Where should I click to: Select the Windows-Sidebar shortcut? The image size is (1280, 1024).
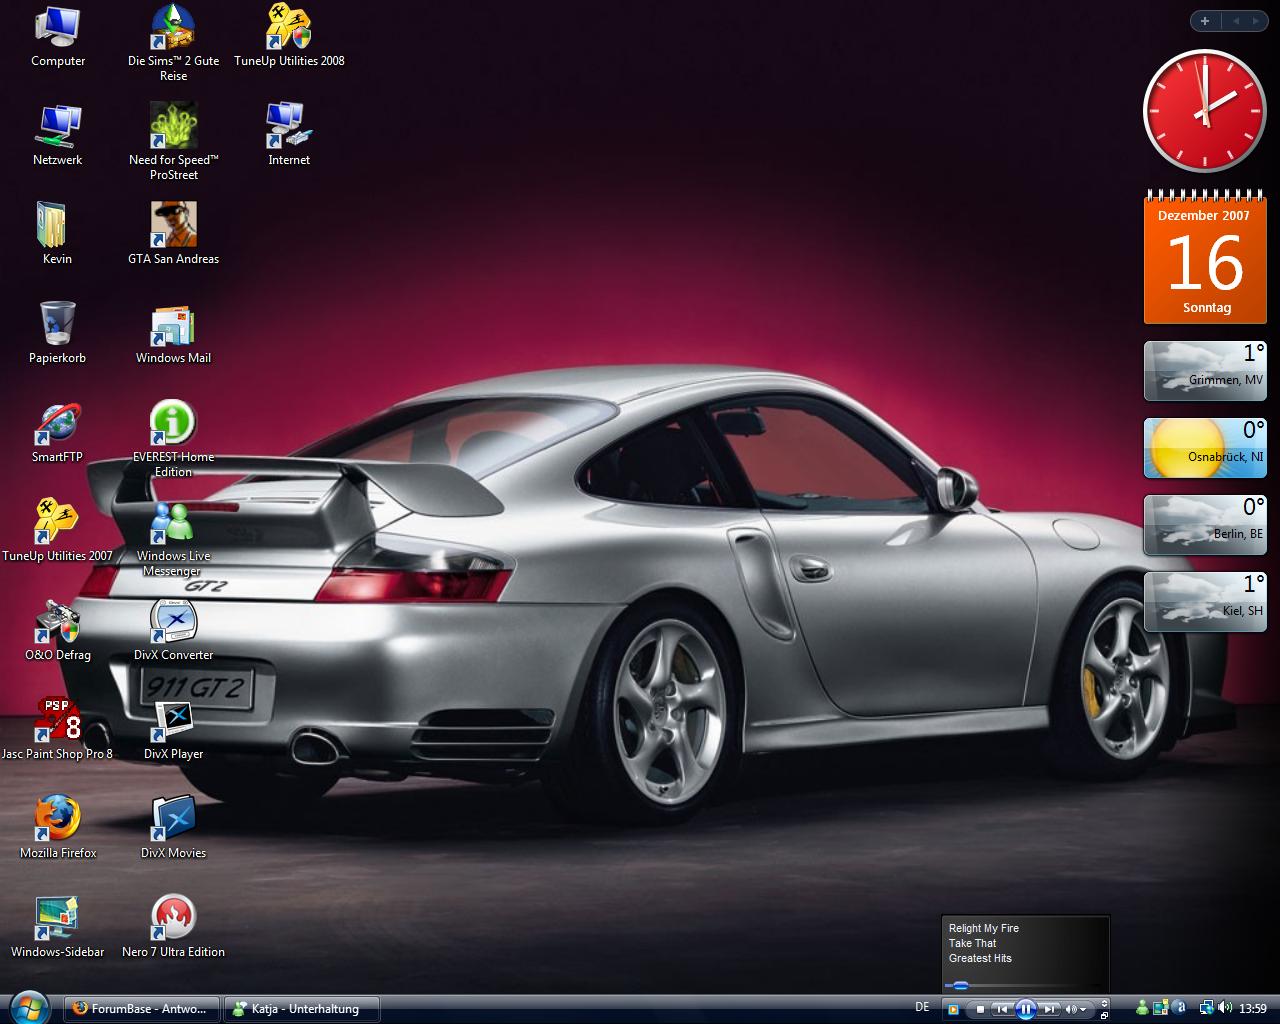[58, 927]
